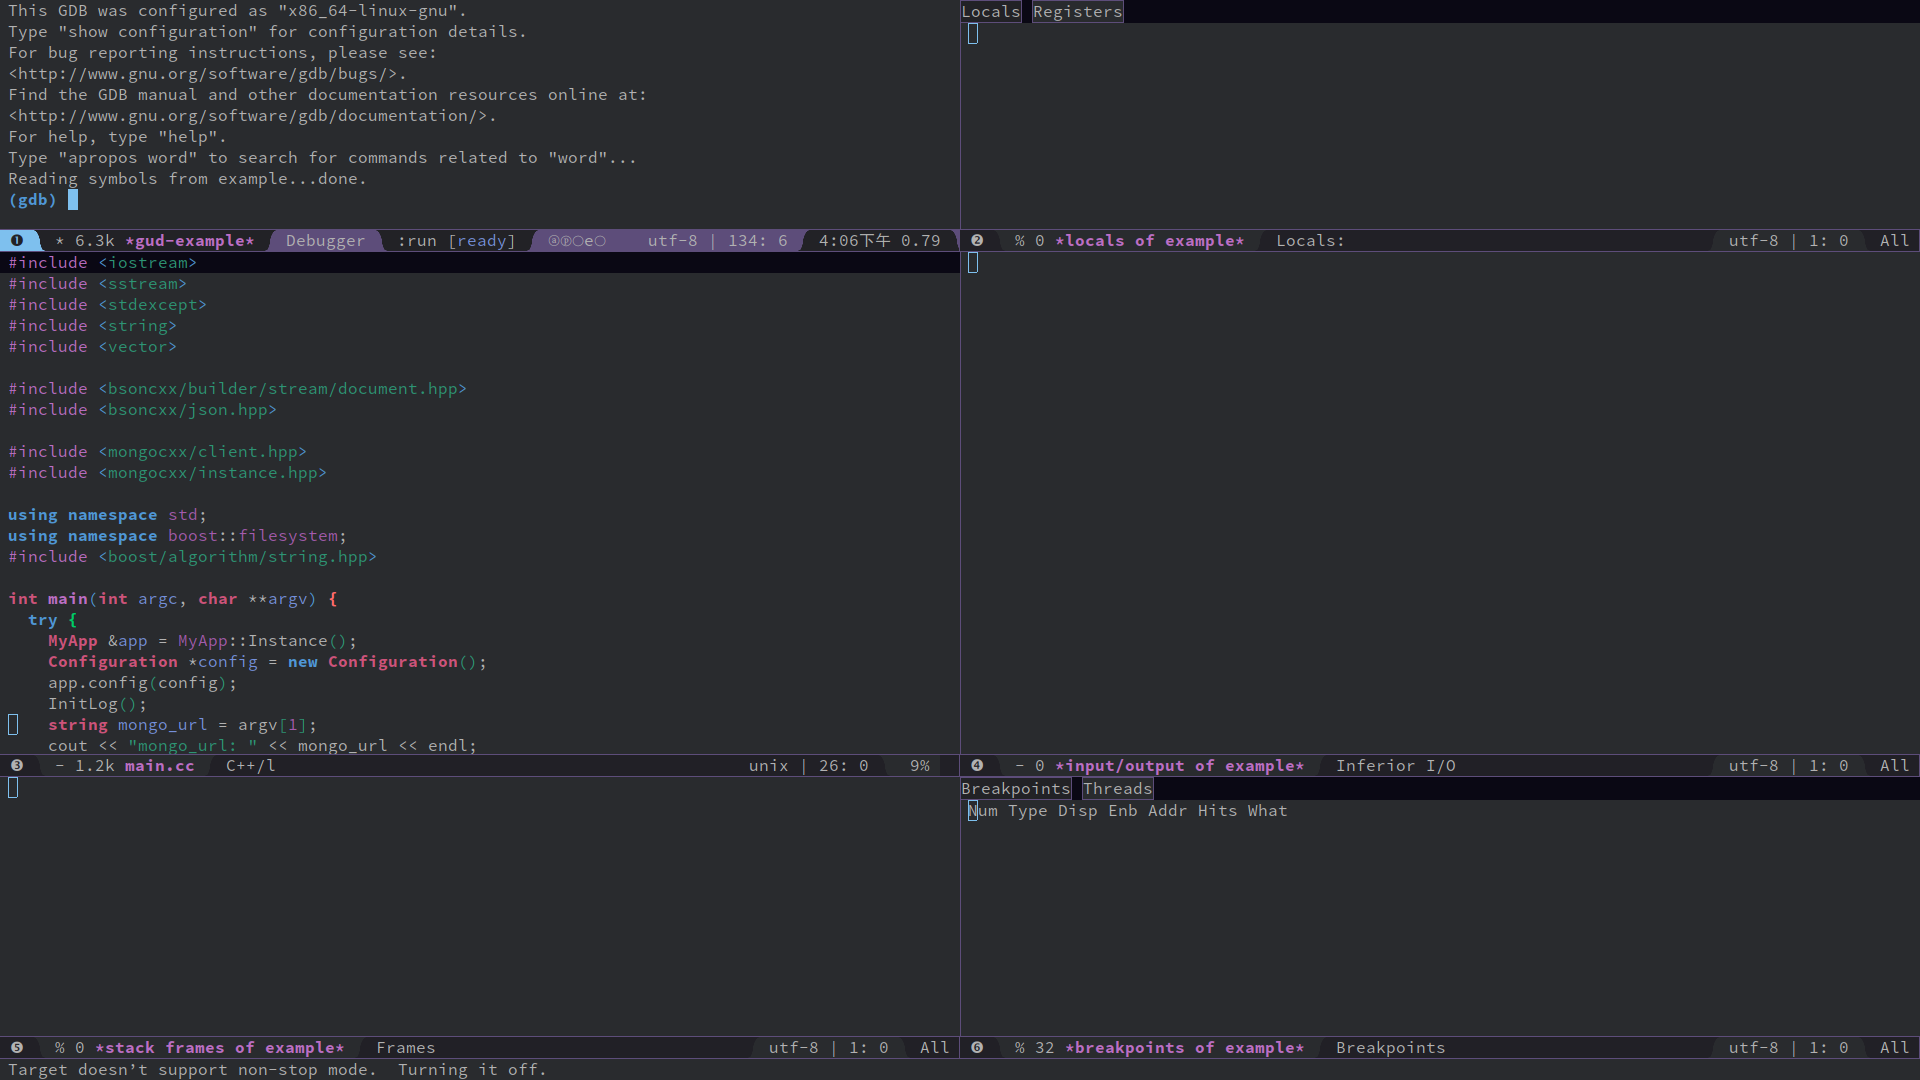This screenshot has width=1920, height=1080.
Task: Click the read-only % indicator in locals mode line
Action: click(1019, 241)
